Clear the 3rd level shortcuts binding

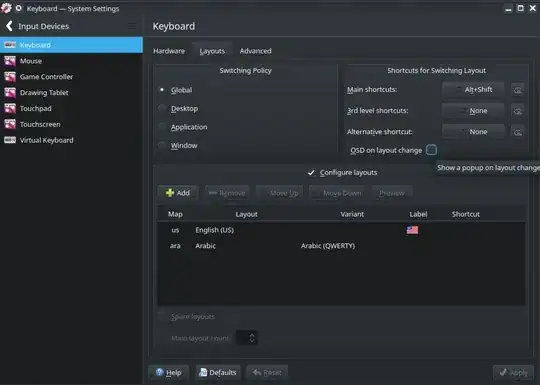click(518, 111)
